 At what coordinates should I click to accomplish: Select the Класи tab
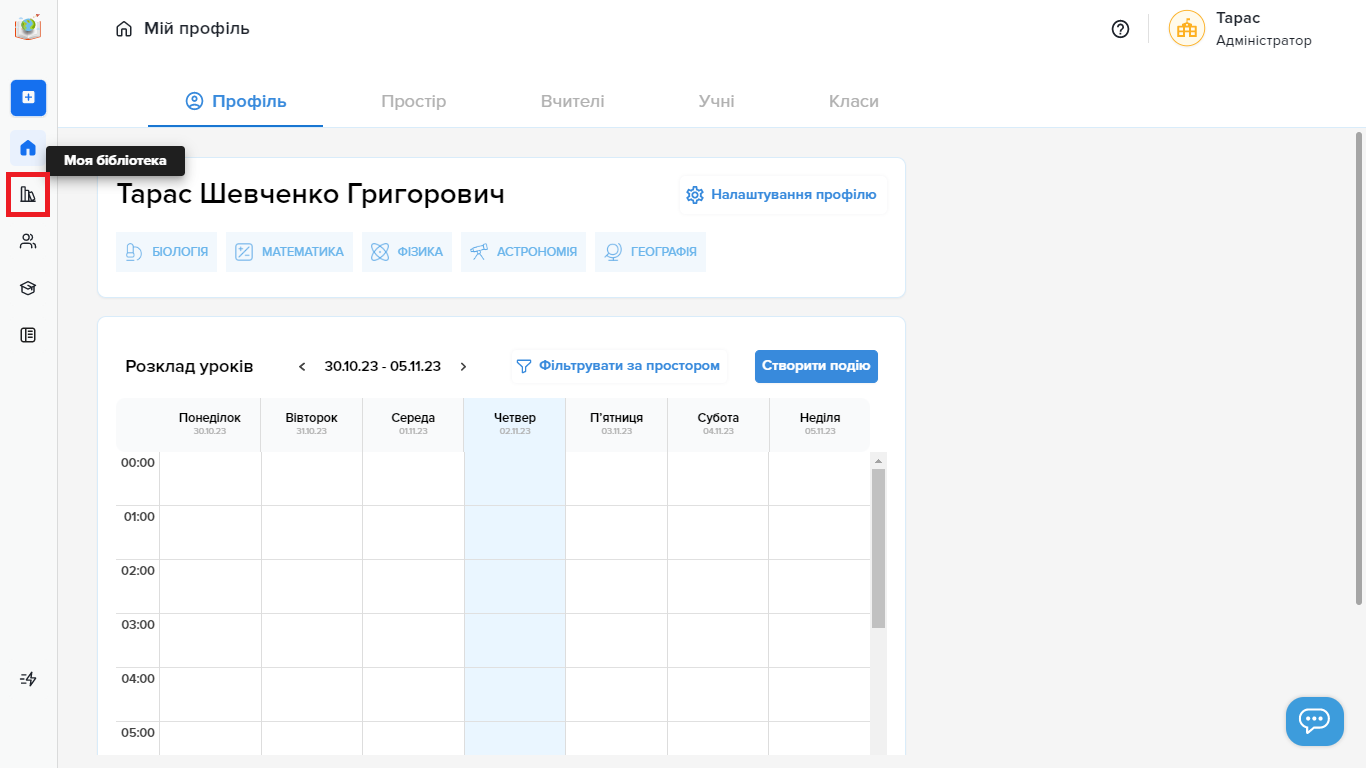tap(853, 101)
